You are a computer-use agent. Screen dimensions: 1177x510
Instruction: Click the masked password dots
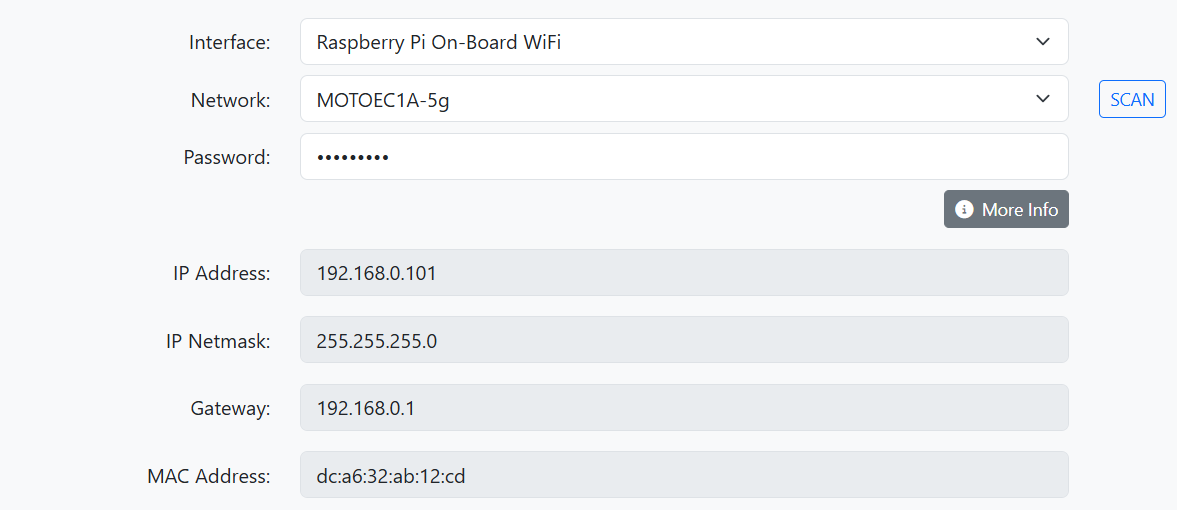click(353, 158)
